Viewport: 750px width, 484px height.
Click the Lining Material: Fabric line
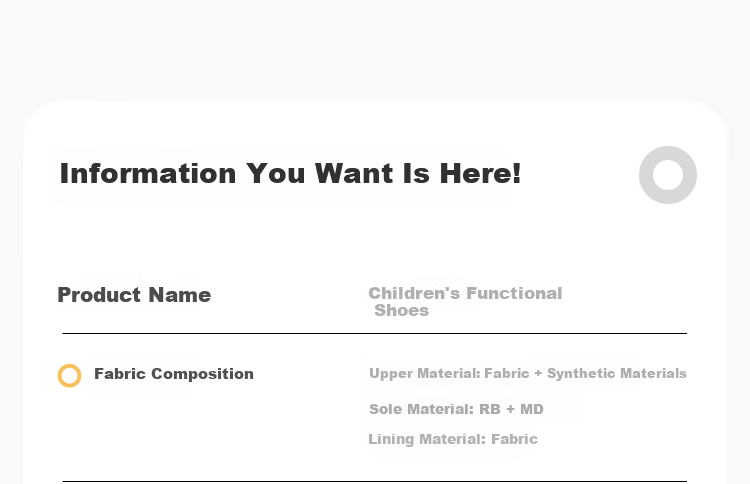coord(453,439)
